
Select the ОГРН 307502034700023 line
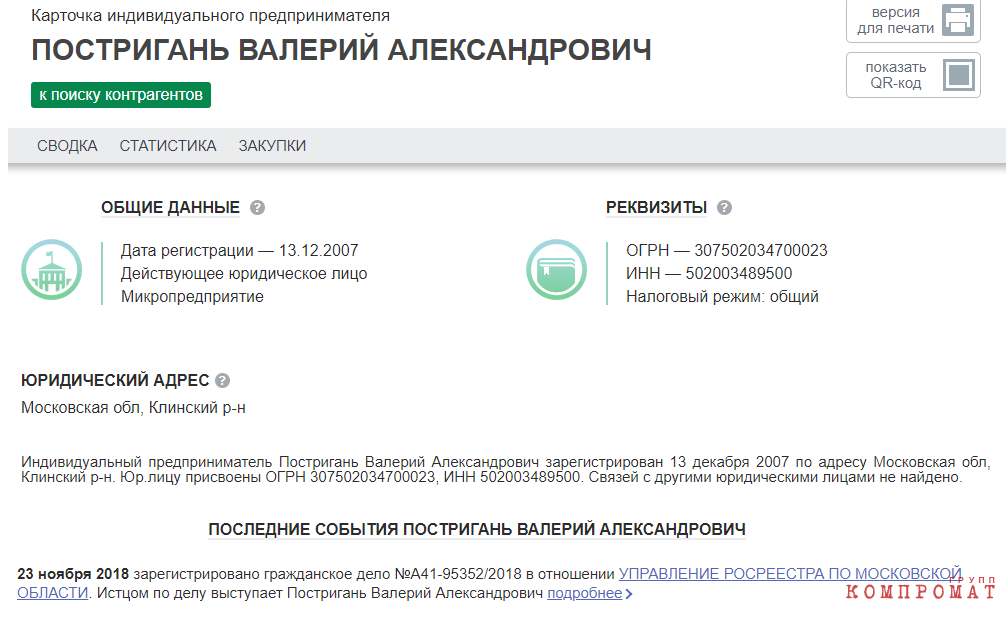coord(727,250)
